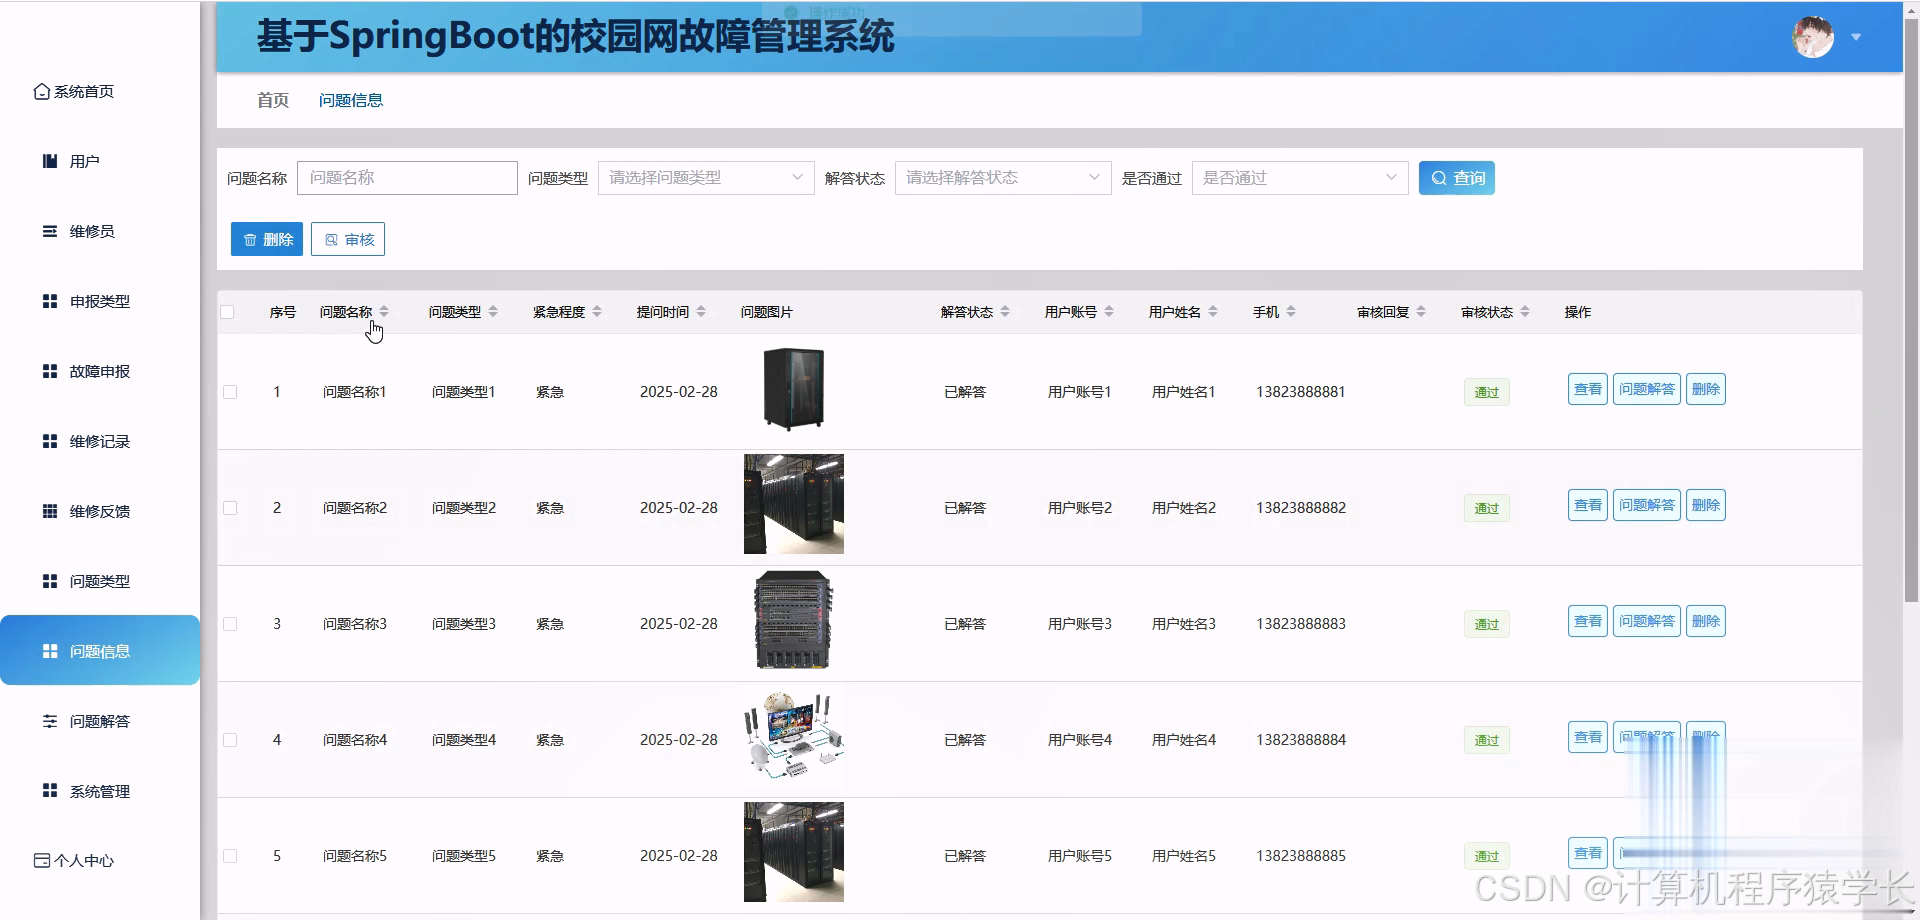
Task: Check the checkbox for row 1
Action: tap(229, 392)
